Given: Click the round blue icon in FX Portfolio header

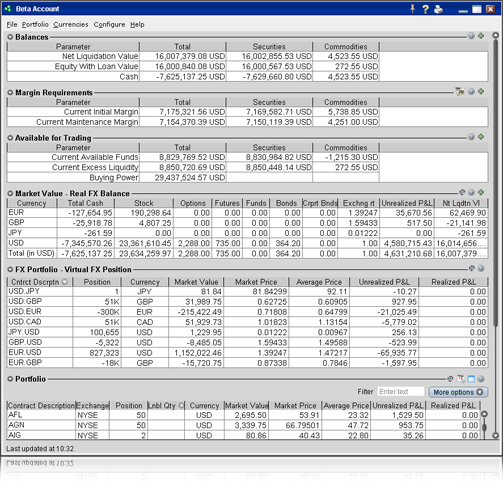Looking at the screenshot, I should tap(481, 268).
